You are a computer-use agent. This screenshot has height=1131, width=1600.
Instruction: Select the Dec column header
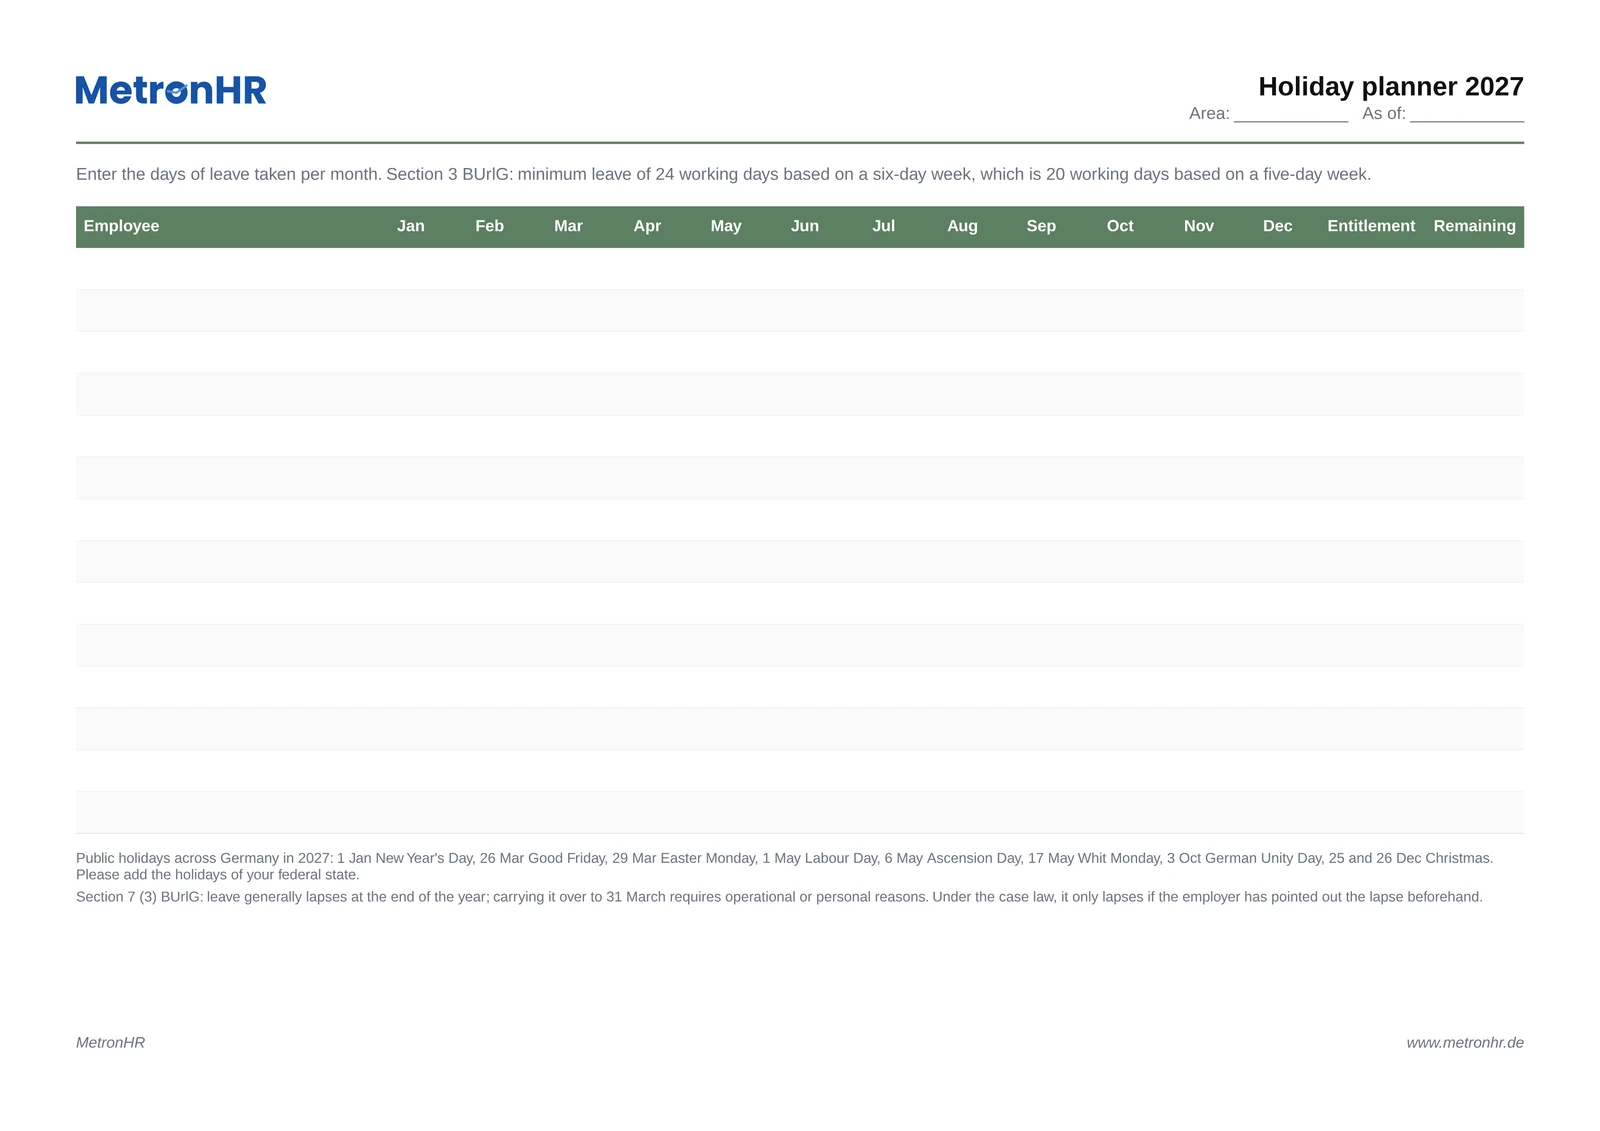pyautogui.click(x=1278, y=226)
